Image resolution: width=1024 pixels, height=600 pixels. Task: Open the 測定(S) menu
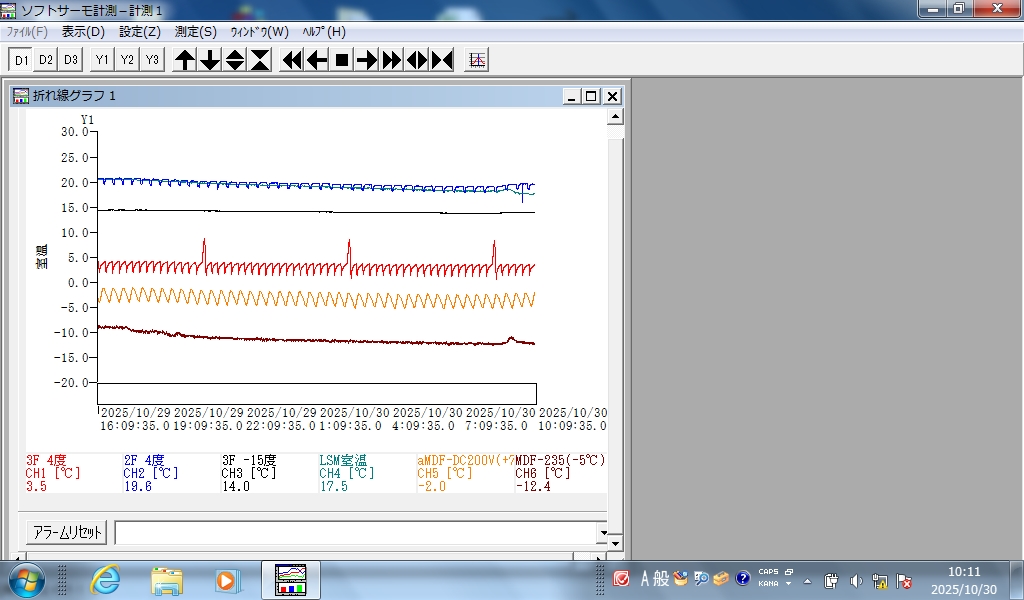click(195, 32)
